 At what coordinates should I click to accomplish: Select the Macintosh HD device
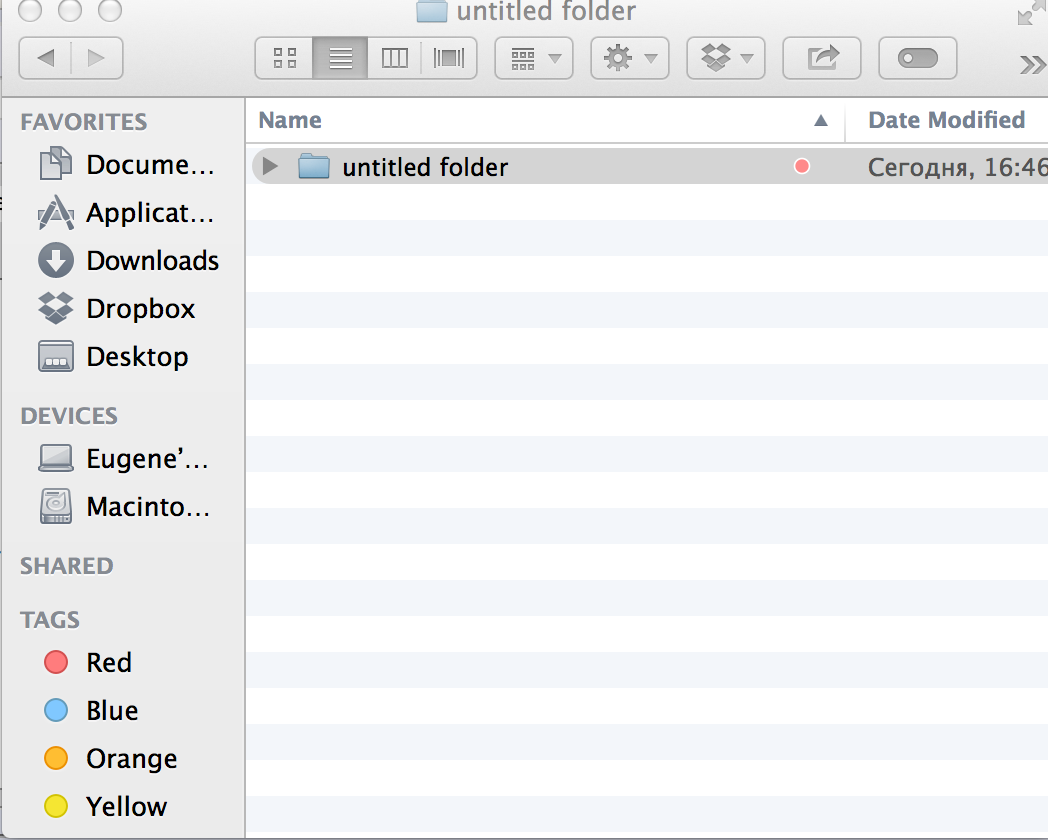tap(125, 507)
